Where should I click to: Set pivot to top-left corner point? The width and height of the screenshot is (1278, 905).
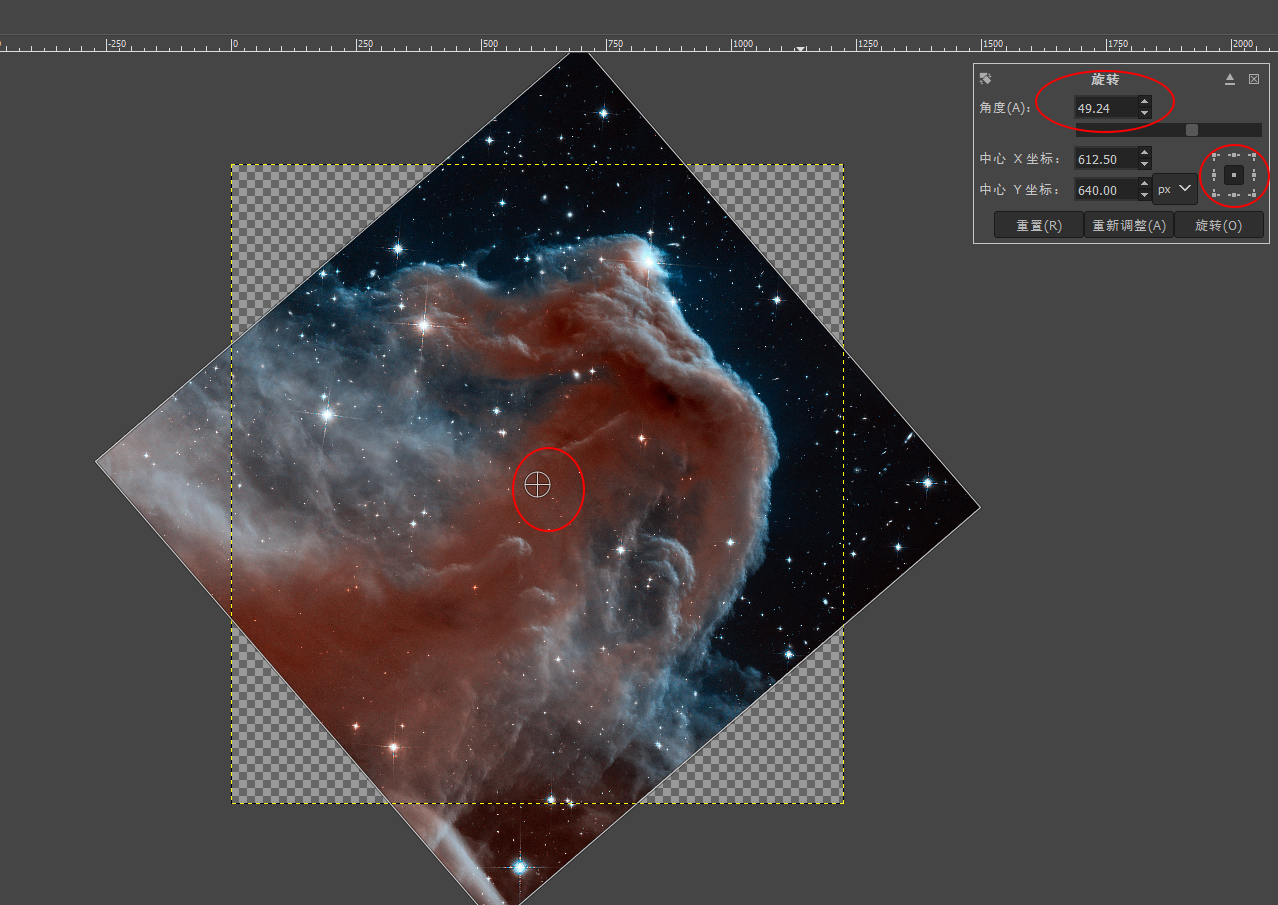tap(1214, 155)
